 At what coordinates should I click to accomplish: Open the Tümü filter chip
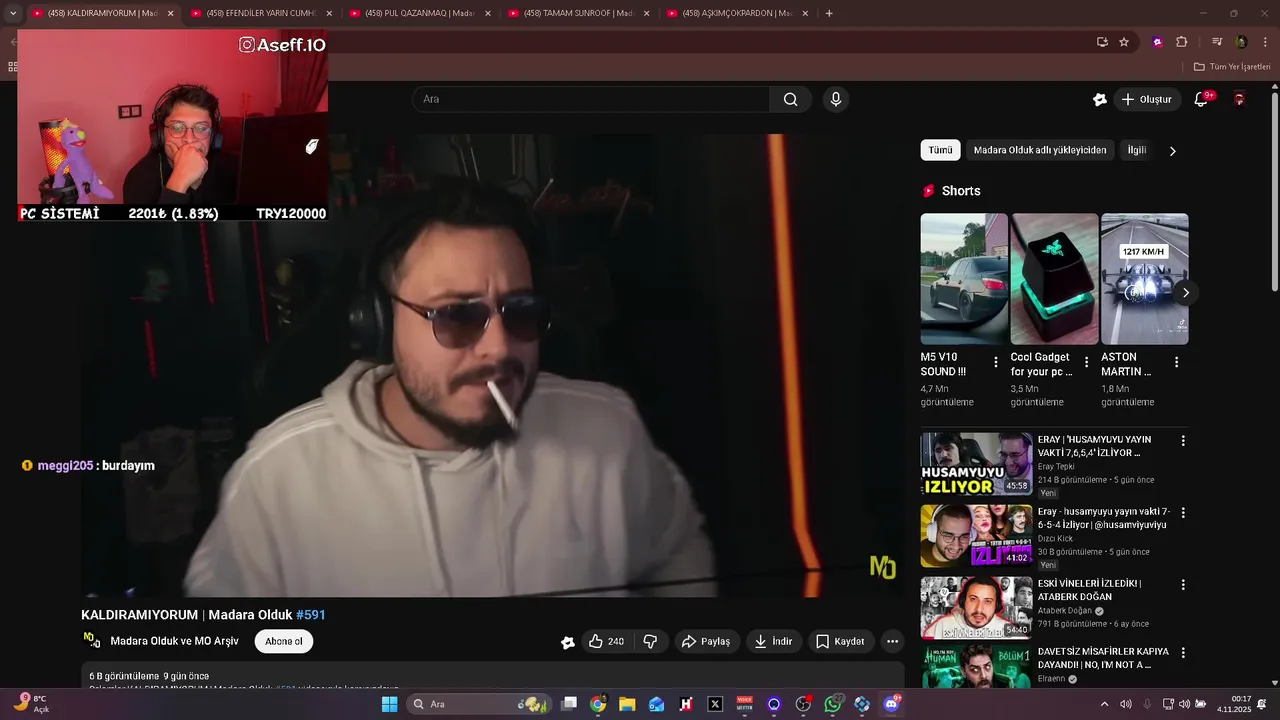[x=940, y=150]
